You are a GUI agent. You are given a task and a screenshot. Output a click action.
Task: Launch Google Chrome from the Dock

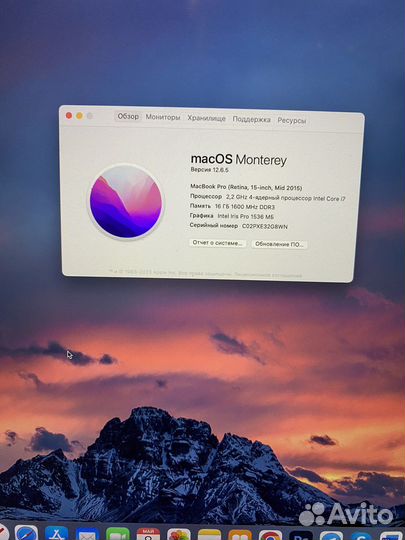pyautogui.click(x=270, y=535)
